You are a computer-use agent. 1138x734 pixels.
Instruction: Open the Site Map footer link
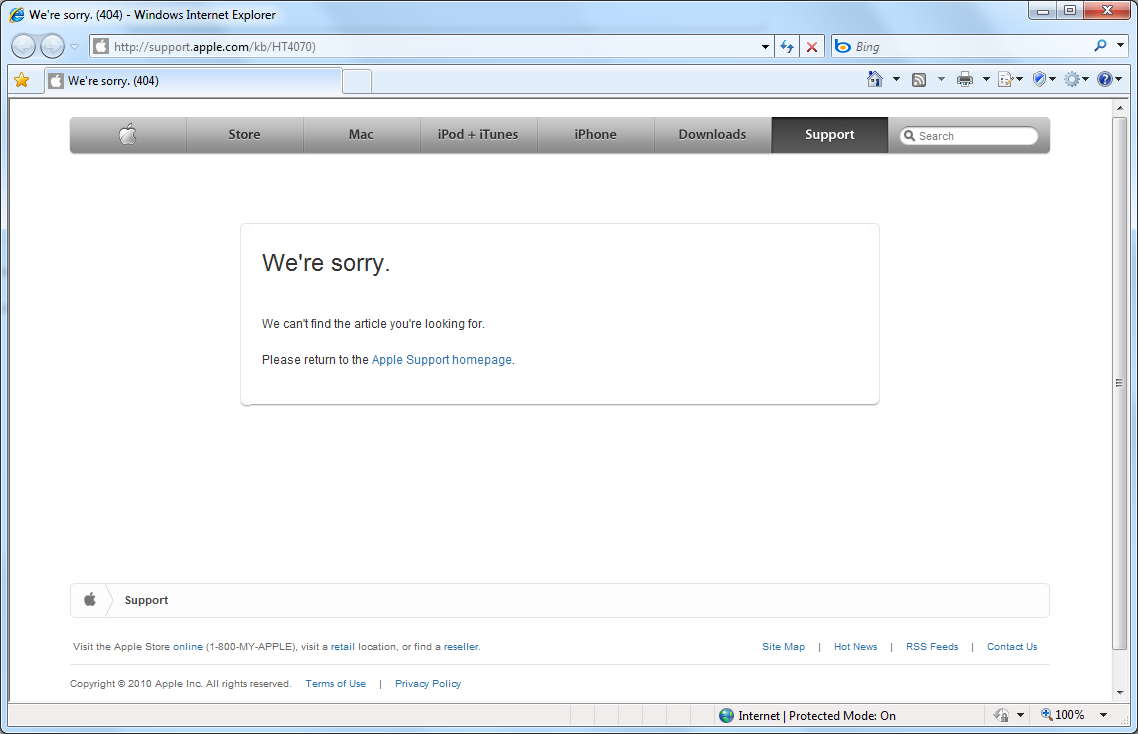pyautogui.click(x=783, y=646)
